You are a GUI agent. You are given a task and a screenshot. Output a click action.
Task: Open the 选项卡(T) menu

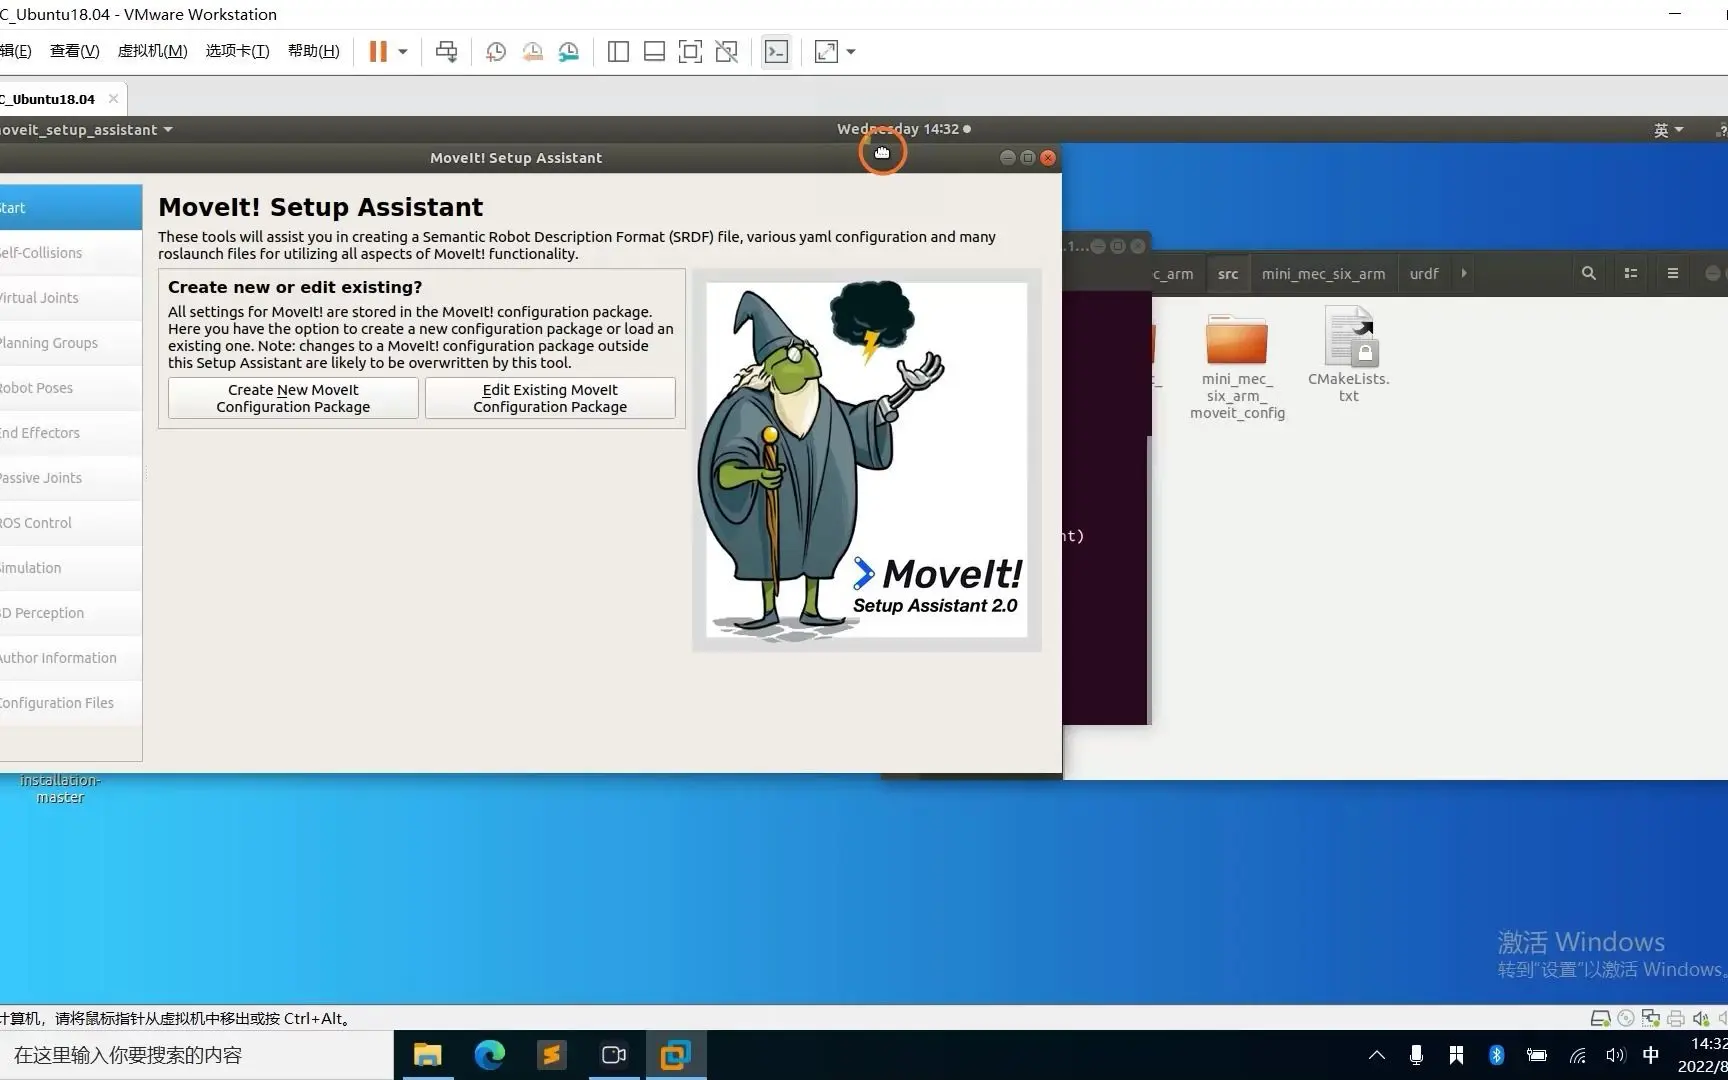click(237, 51)
